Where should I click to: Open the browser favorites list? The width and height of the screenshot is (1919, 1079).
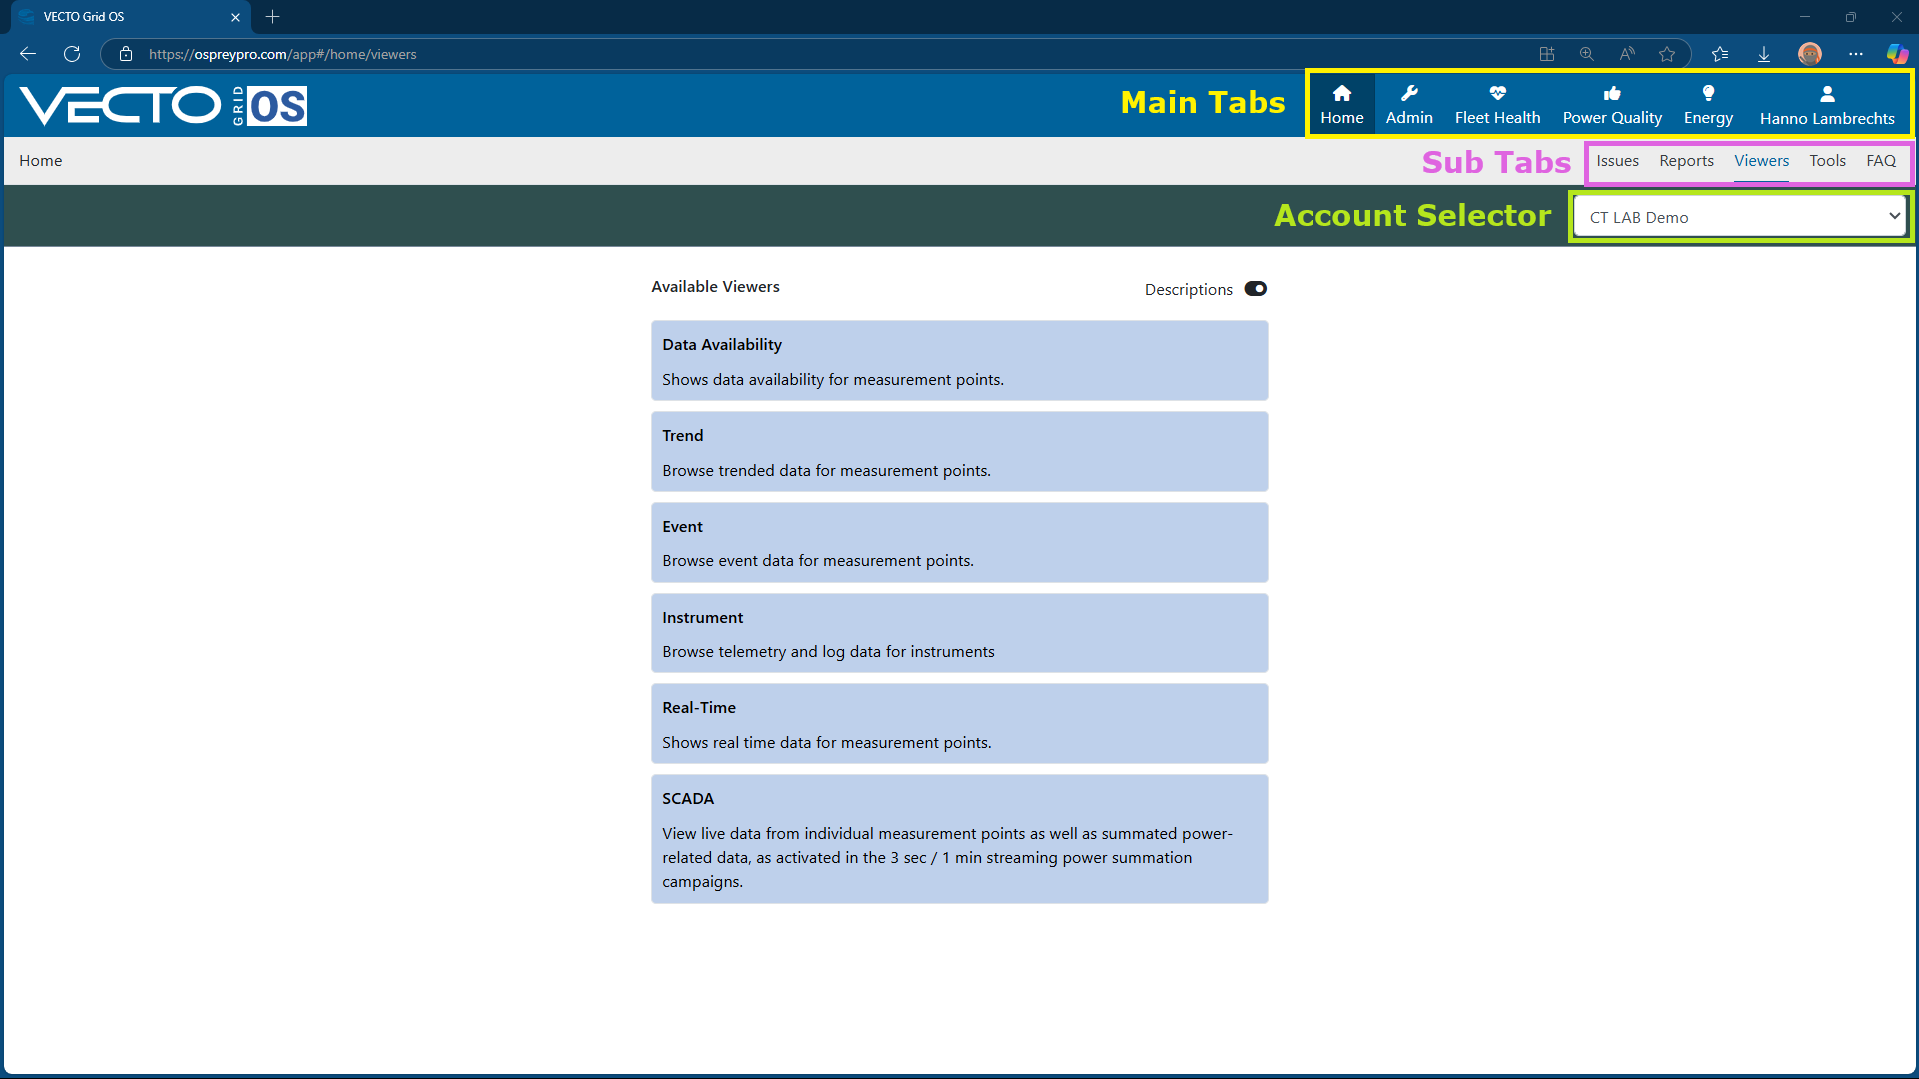point(1720,54)
